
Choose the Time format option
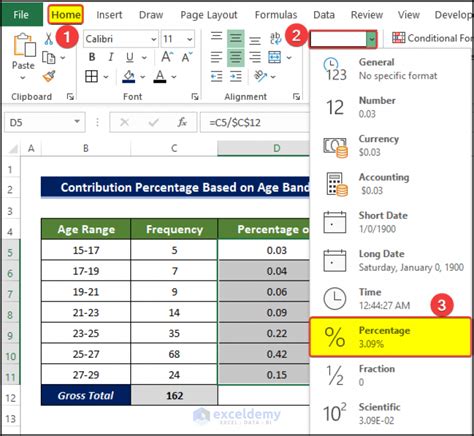point(390,299)
